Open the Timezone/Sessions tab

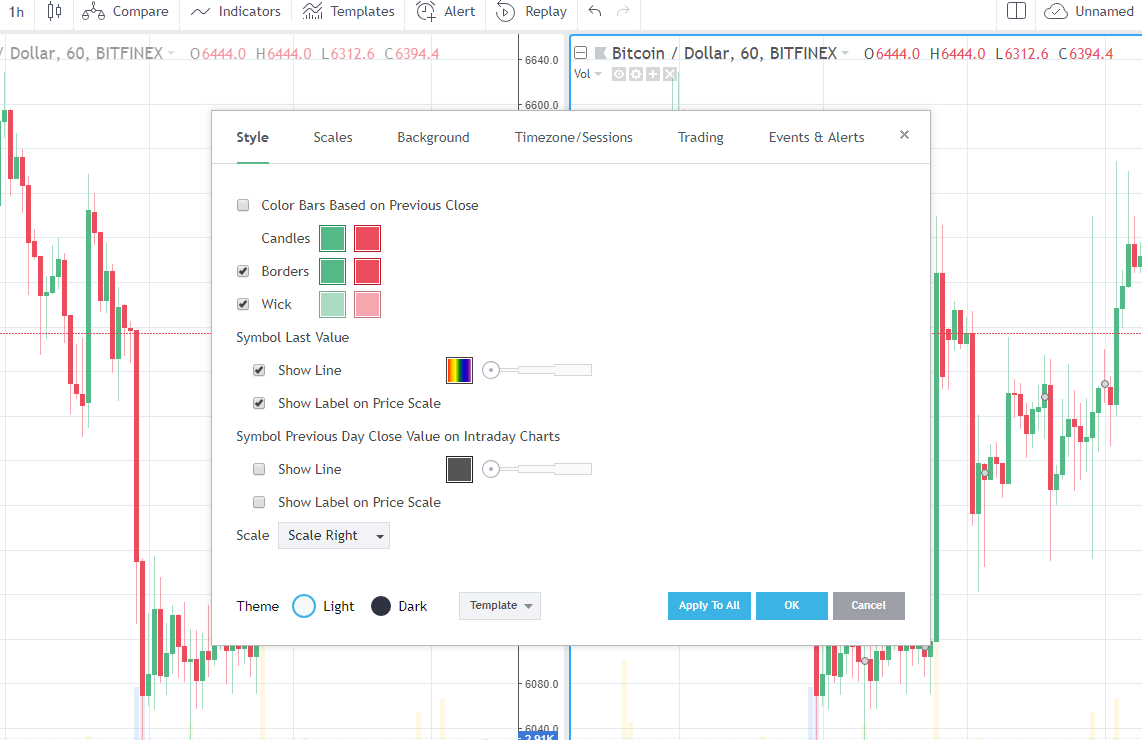(574, 138)
